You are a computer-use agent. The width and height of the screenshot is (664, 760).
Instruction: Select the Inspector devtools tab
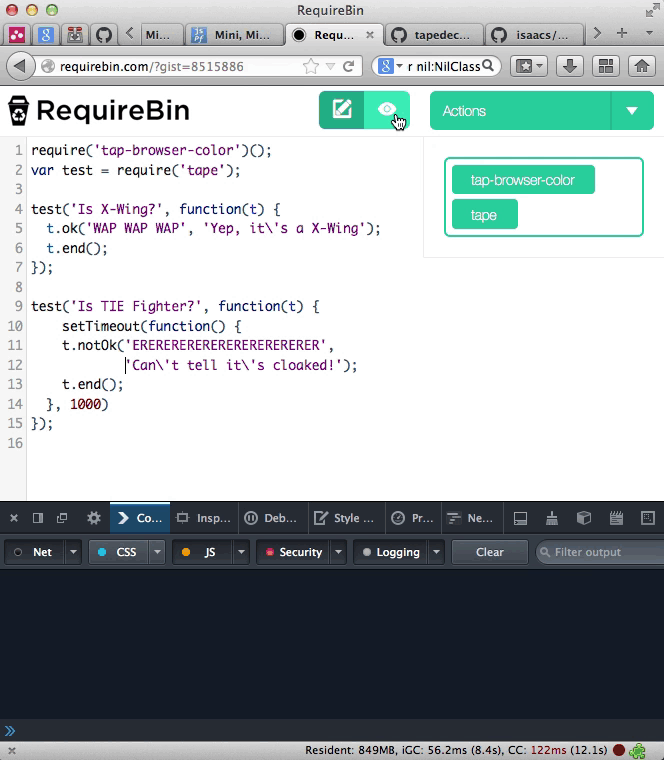coord(204,518)
